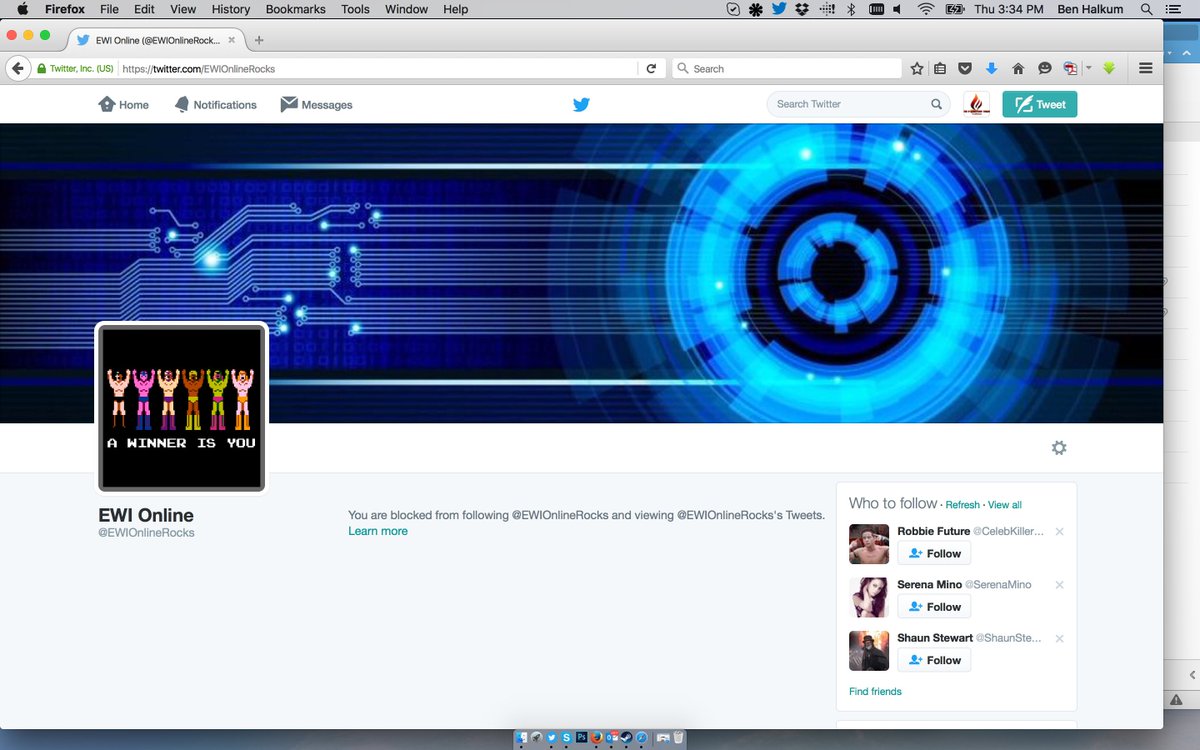Open the Learn more link

pyautogui.click(x=378, y=531)
